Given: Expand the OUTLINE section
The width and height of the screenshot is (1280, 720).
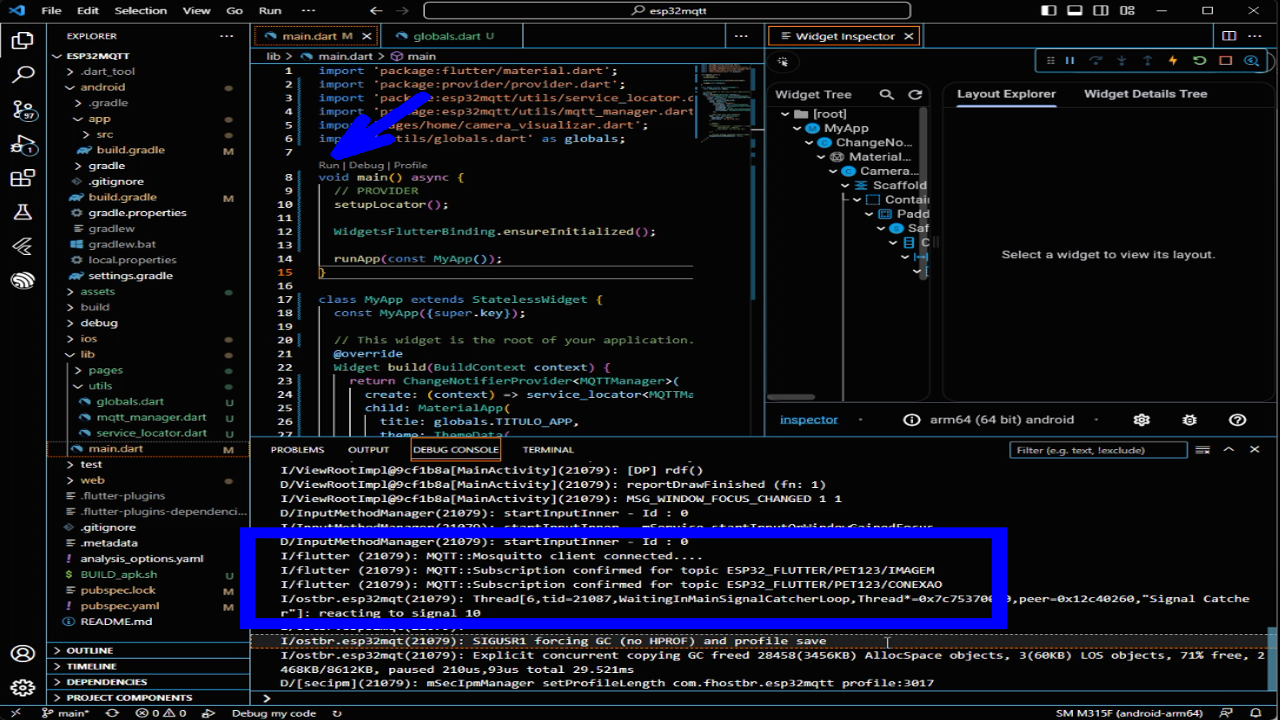Looking at the screenshot, I should [89, 651].
